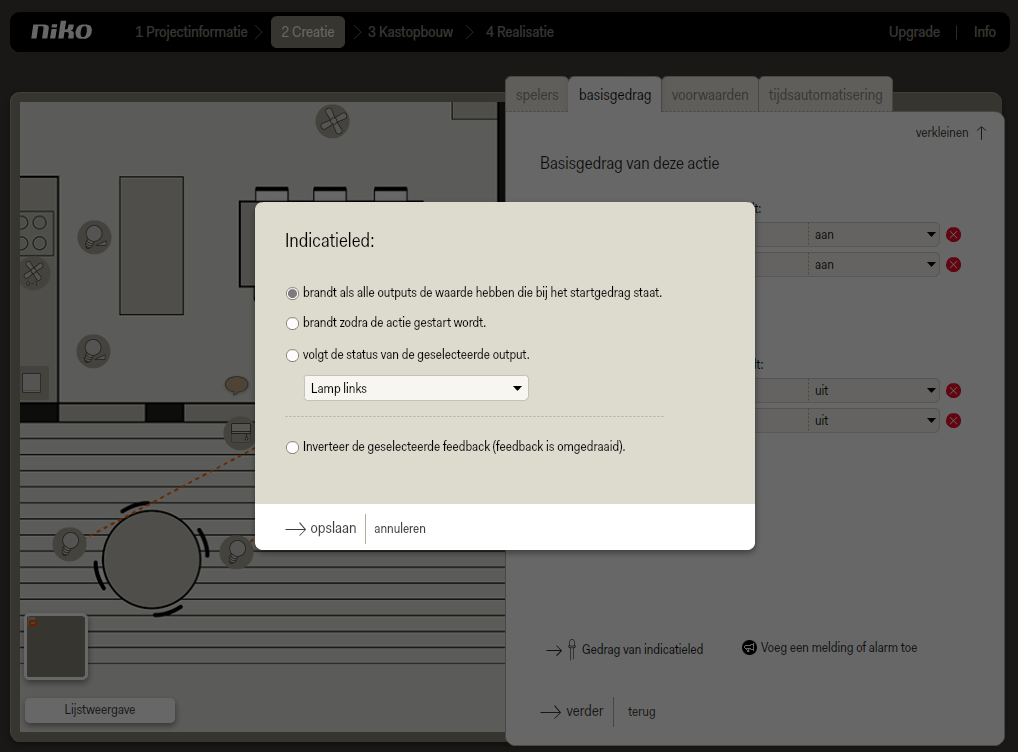This screenshot has width=1018, height=752.
Task: Switch to the voorwaarden tab
Action: click(710, 95)
